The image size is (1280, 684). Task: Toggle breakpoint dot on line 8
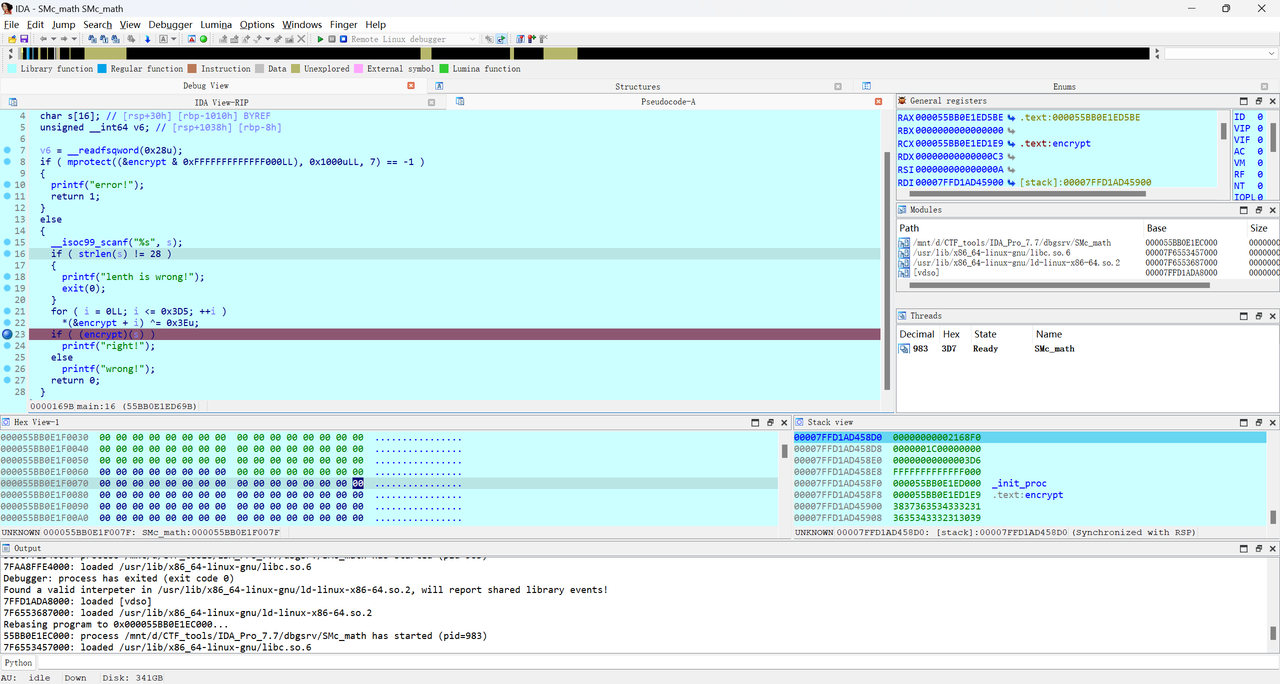[x=8, y=161]
